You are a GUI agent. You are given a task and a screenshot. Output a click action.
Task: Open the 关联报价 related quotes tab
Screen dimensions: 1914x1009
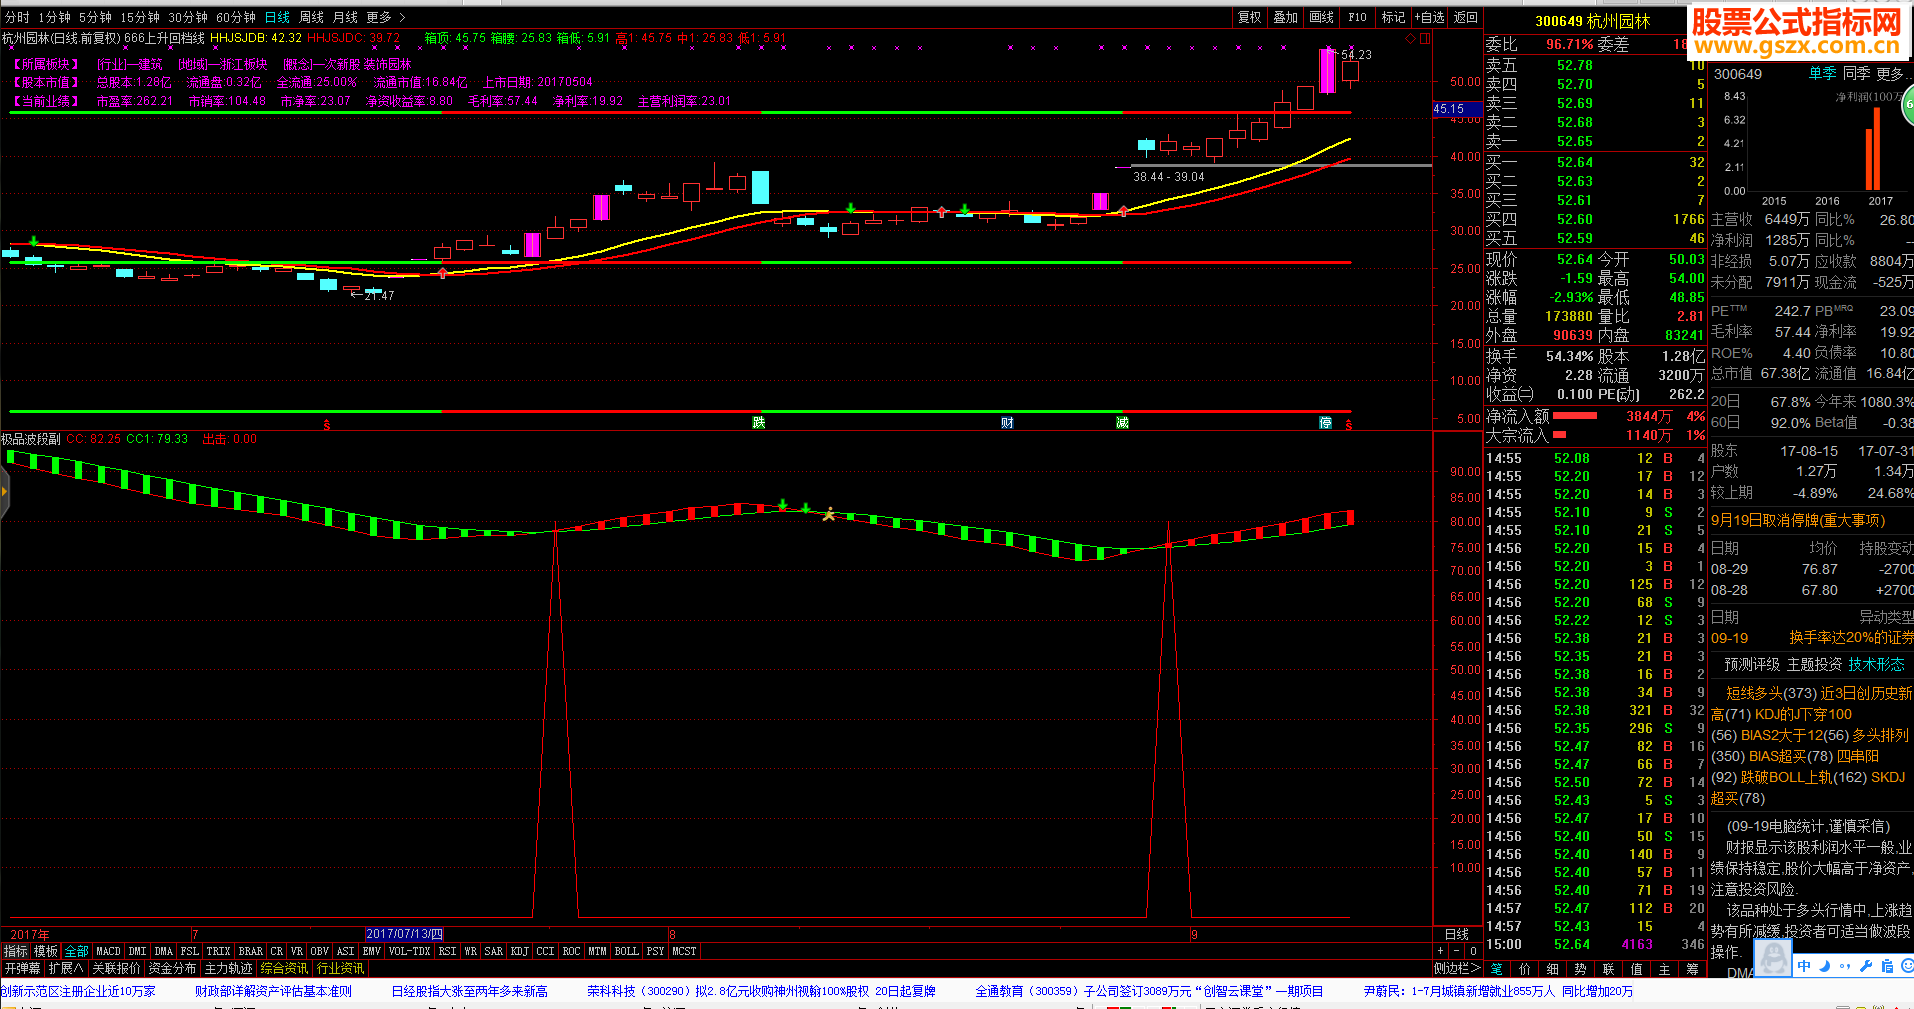(116, 968)
